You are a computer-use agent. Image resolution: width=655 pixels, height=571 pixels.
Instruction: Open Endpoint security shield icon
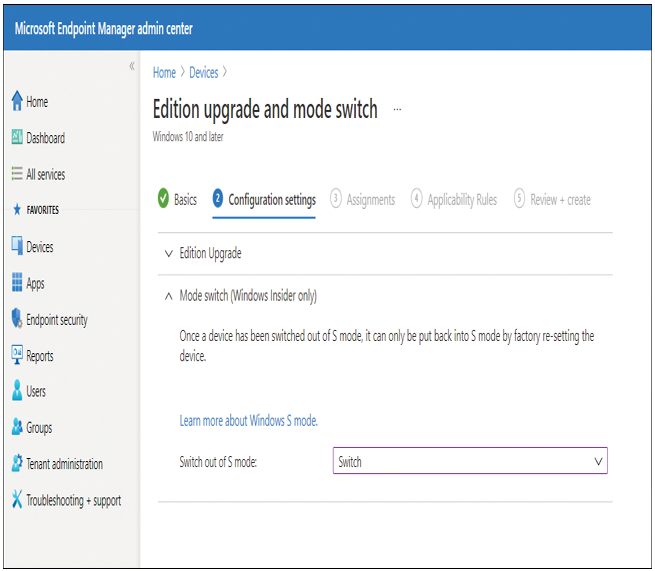click(17, 319)
